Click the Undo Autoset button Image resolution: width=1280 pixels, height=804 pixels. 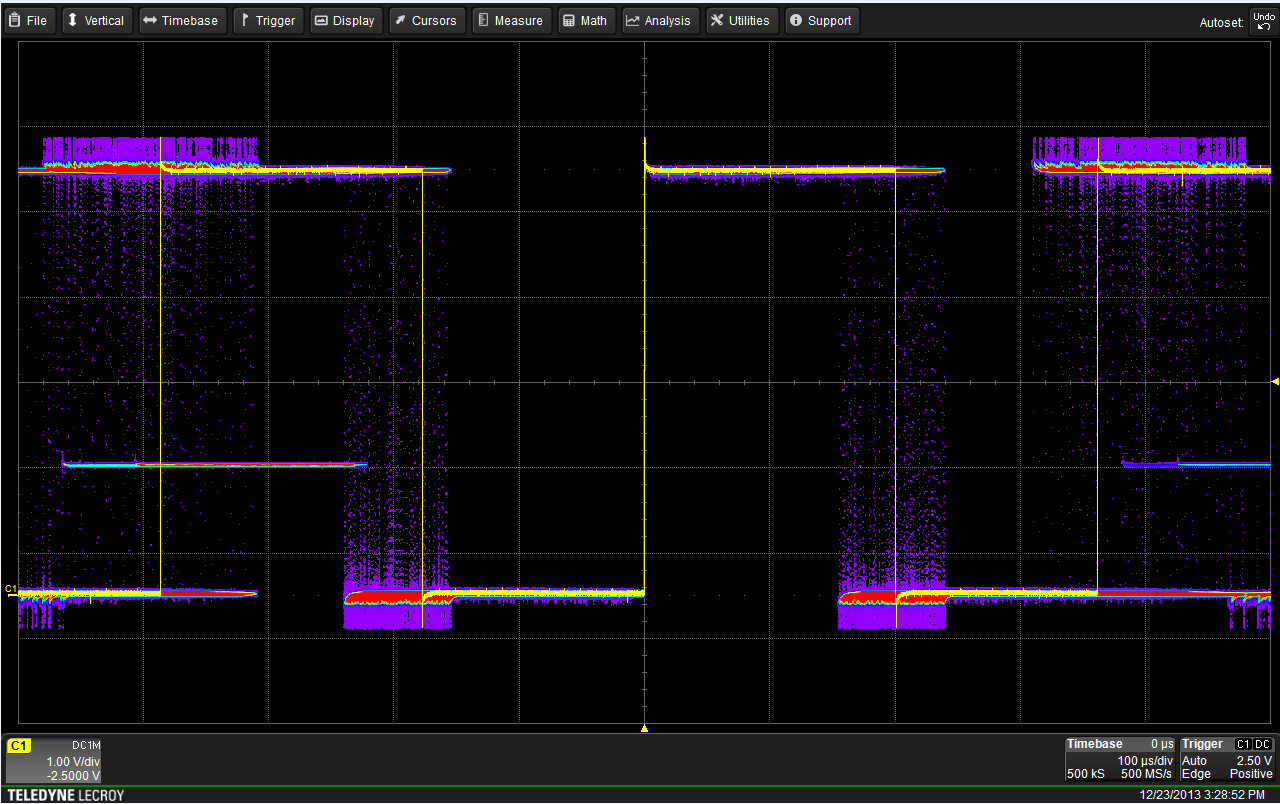pyautogui.click(x=1265, y=20)
